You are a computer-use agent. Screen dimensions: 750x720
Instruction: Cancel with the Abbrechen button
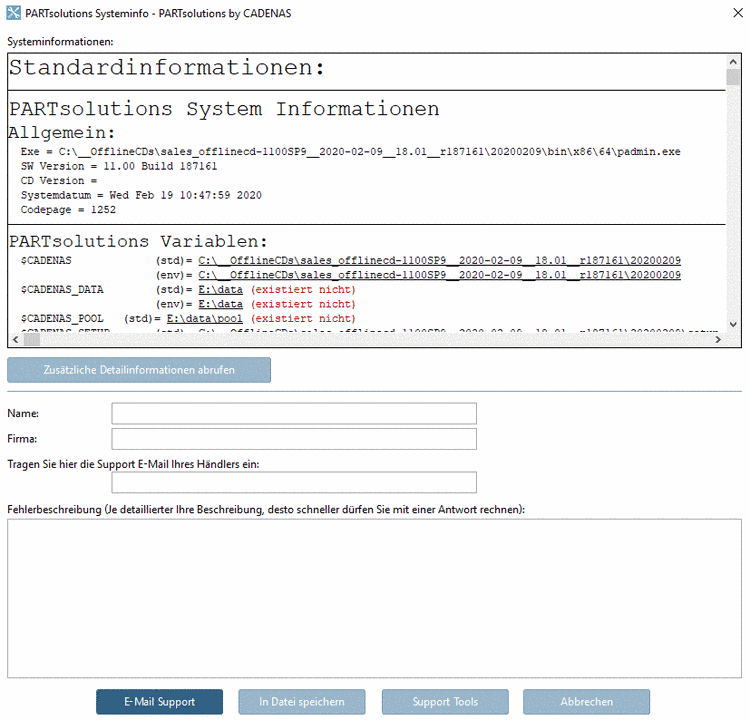(586, 701)
